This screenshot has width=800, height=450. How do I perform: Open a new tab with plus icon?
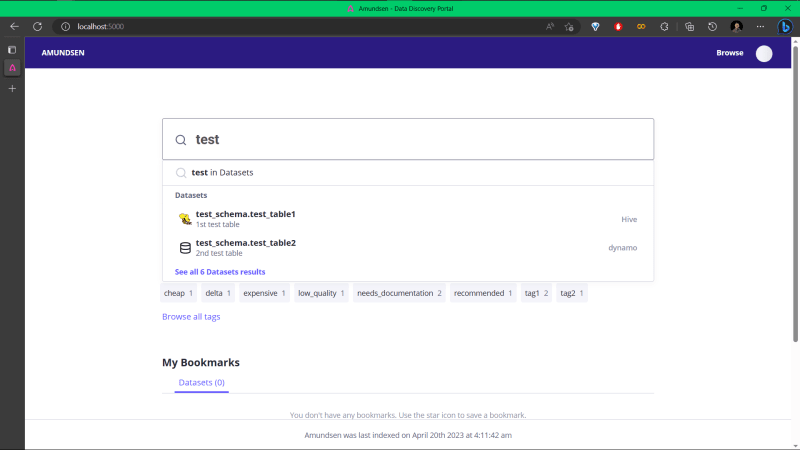(12, 88)
